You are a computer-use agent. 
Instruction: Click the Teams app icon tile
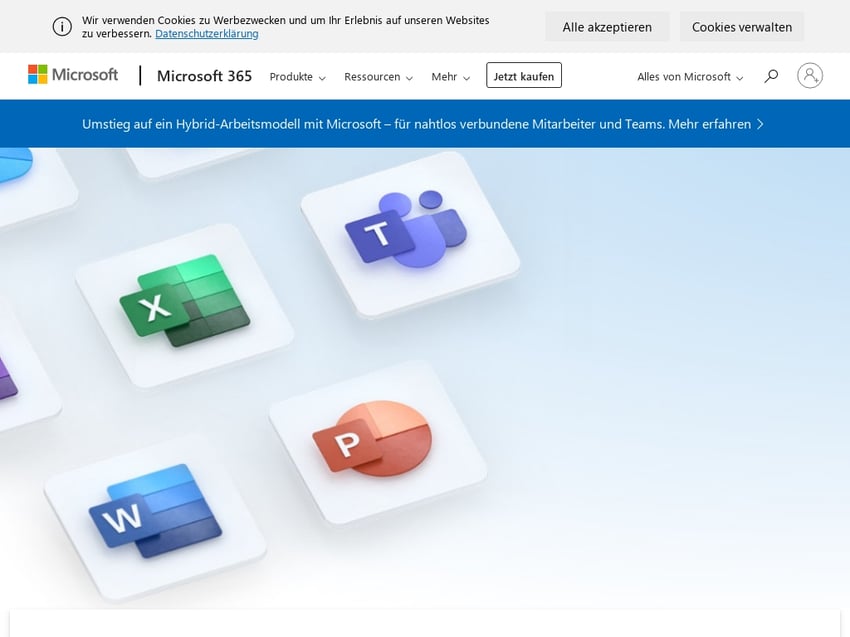click(408, 231)
